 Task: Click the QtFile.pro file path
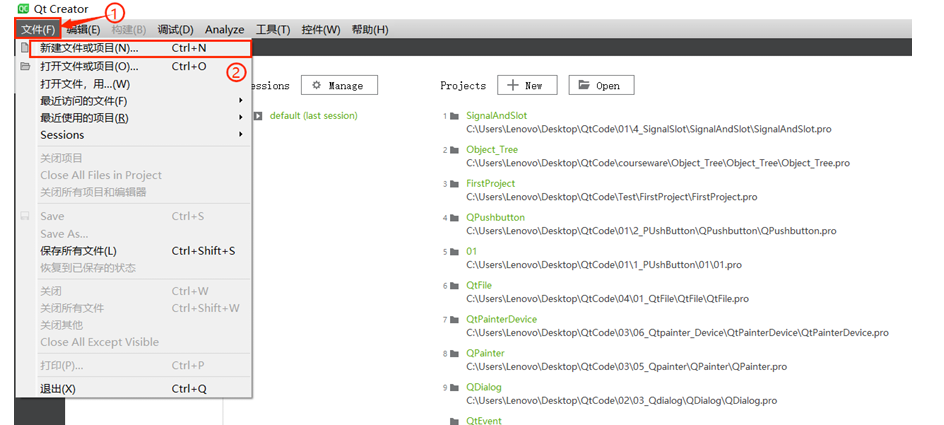pos(607,299)
